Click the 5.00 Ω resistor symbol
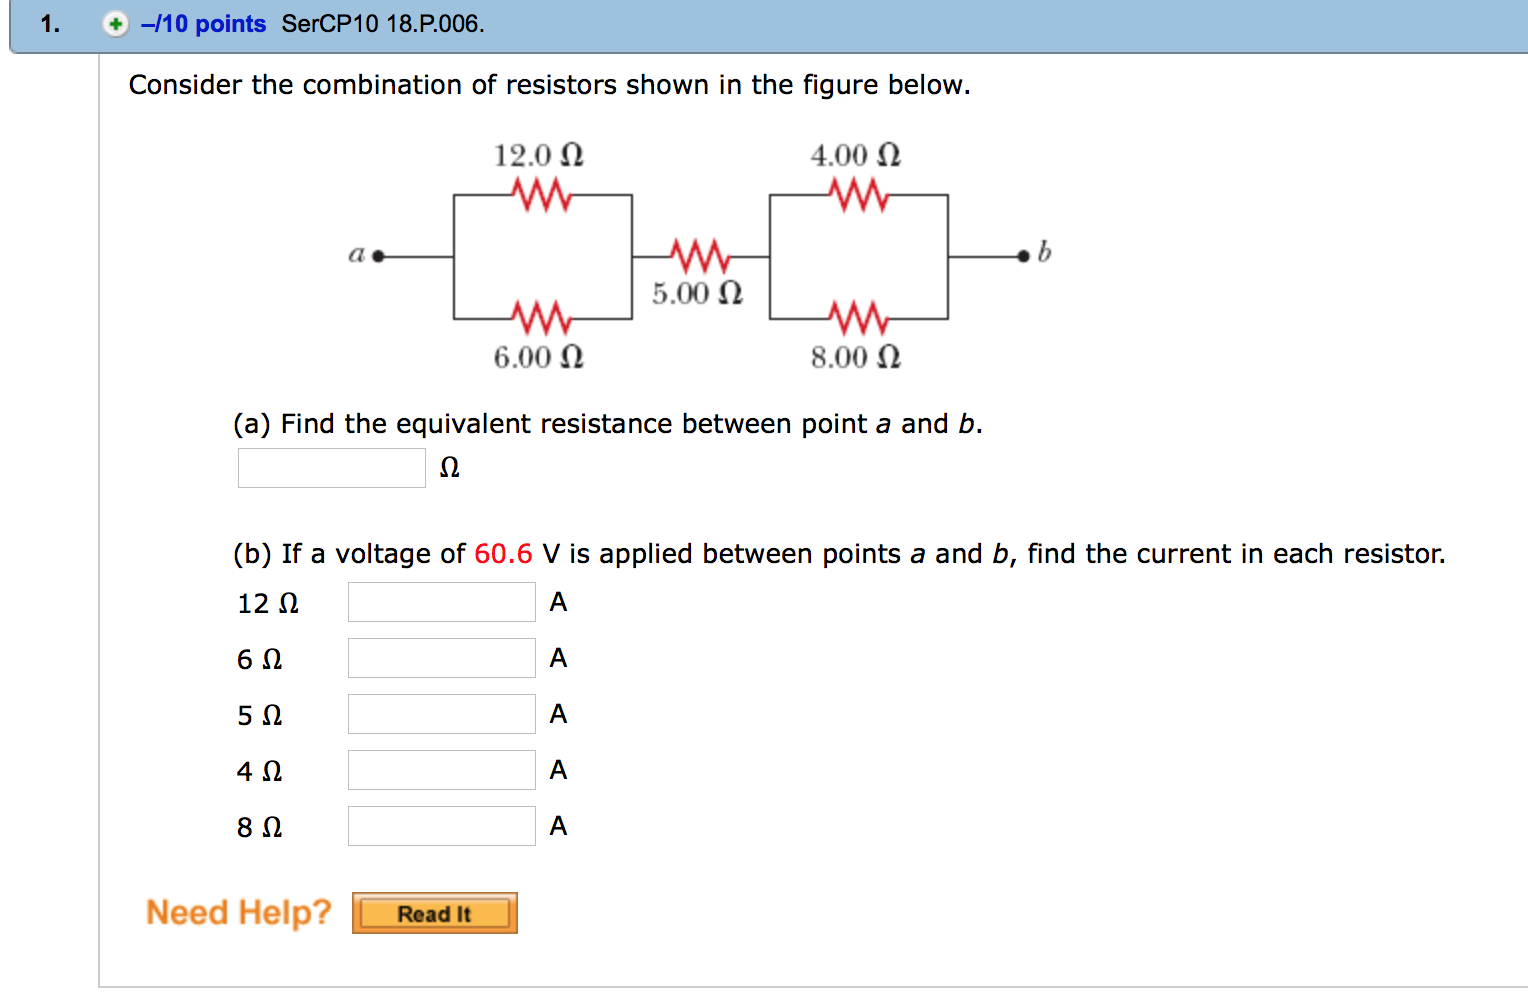This screenshot has height=1007, width=1528. click(698, 258)
